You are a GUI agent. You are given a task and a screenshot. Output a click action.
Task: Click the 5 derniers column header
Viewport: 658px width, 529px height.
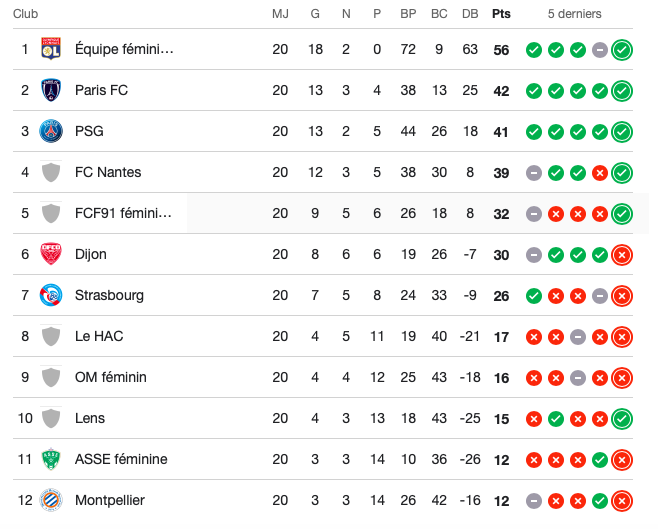tap(575, 15)
